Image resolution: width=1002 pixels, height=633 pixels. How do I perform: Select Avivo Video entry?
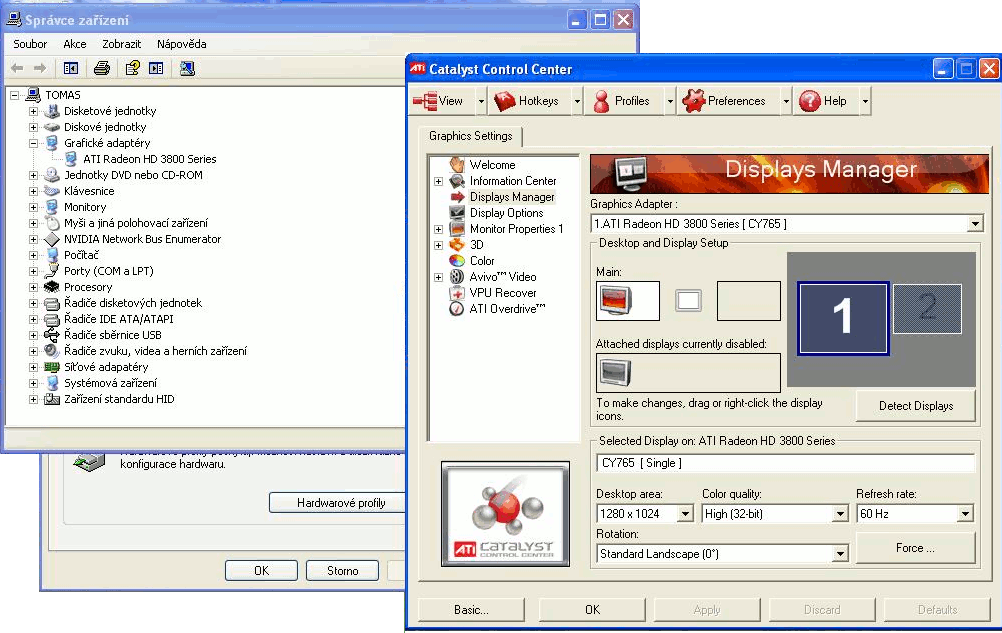coord(503,277)
